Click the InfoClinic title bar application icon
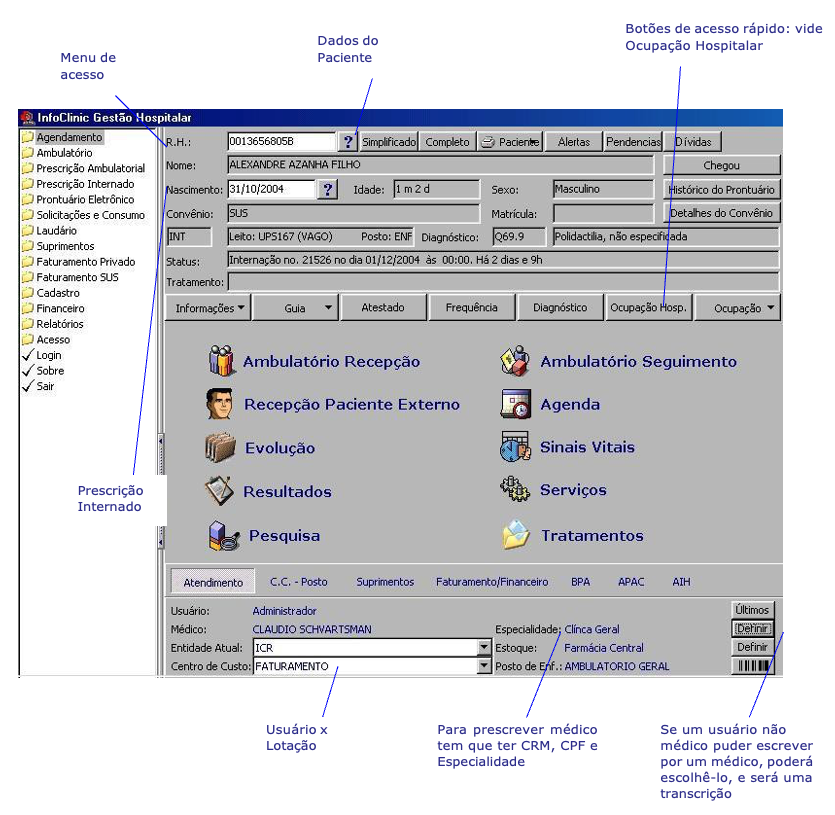The height and width of the screenshot is (815, 835). pos(27,118)
